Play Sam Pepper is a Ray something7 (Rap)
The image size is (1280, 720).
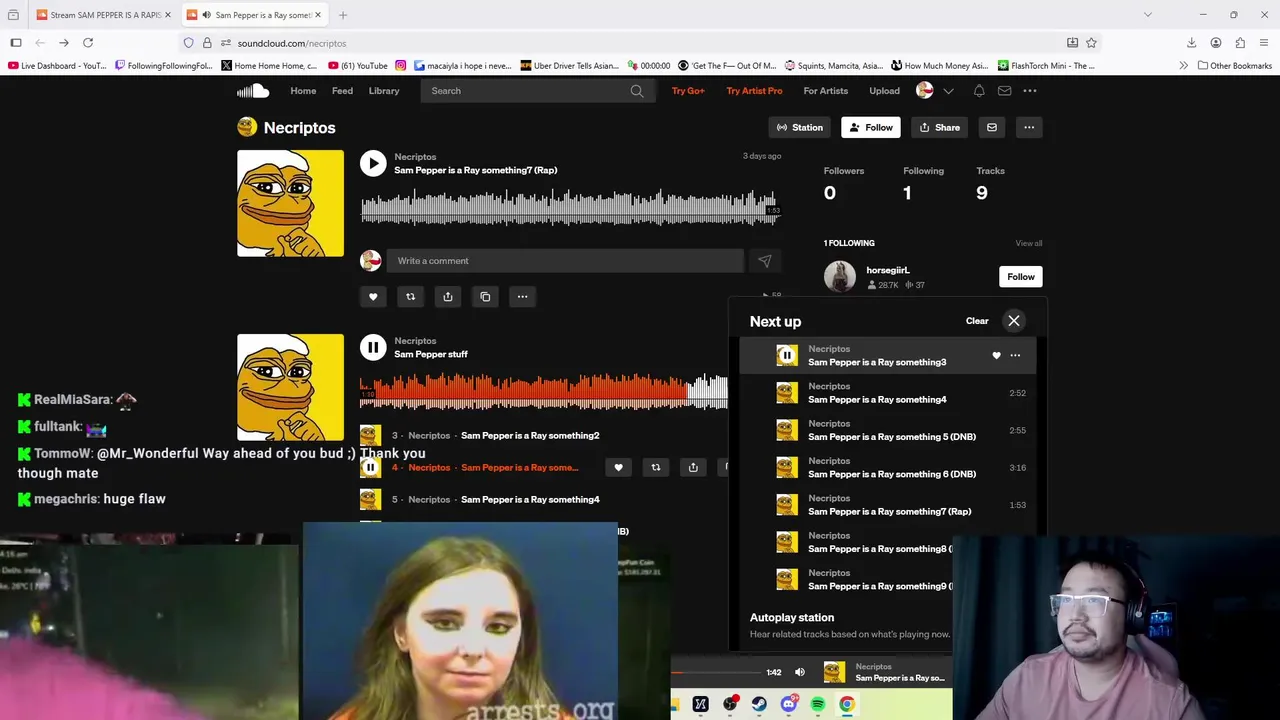click(x=373, y=164)
